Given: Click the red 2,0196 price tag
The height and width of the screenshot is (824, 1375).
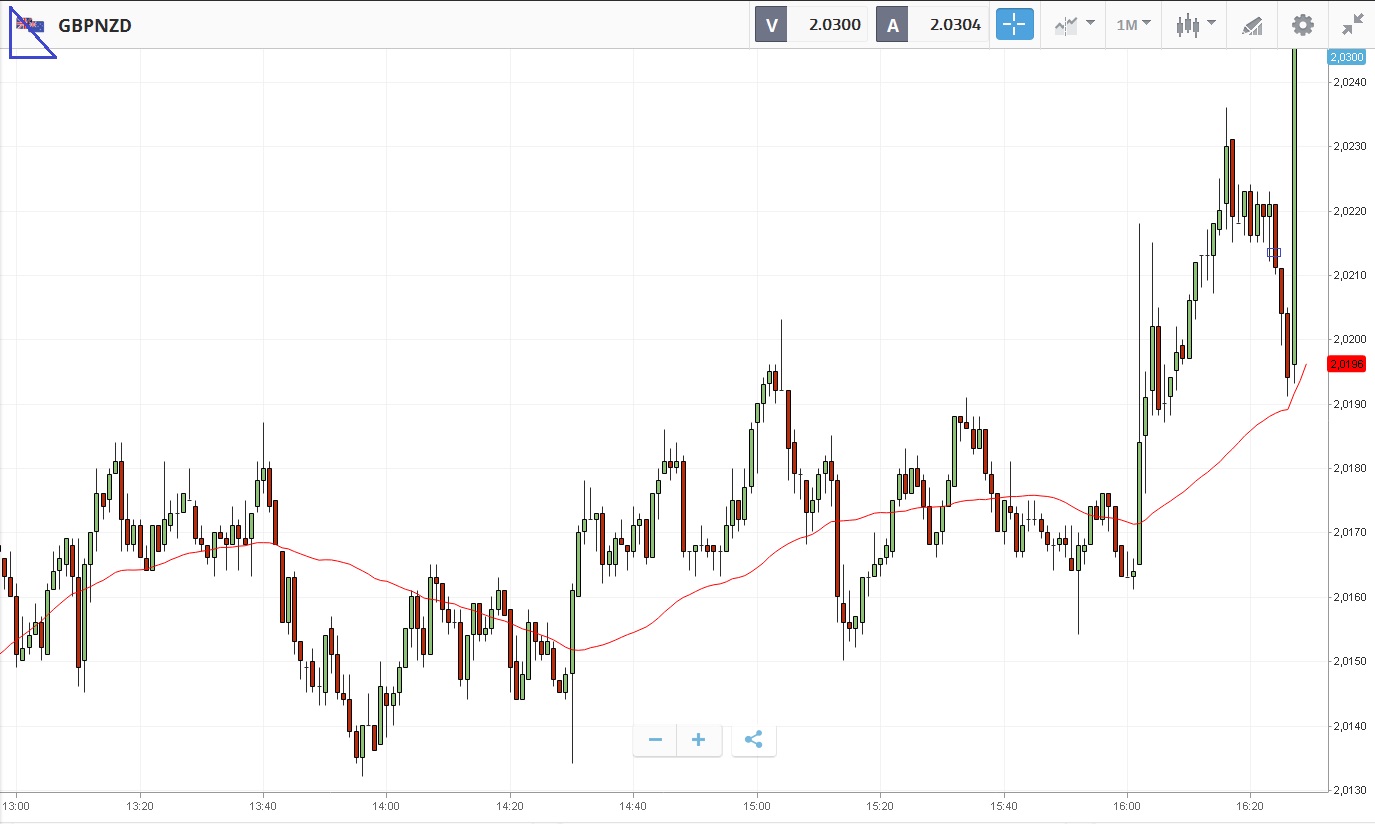Looking at the screenshot, I should click(x=1346, y=364).
